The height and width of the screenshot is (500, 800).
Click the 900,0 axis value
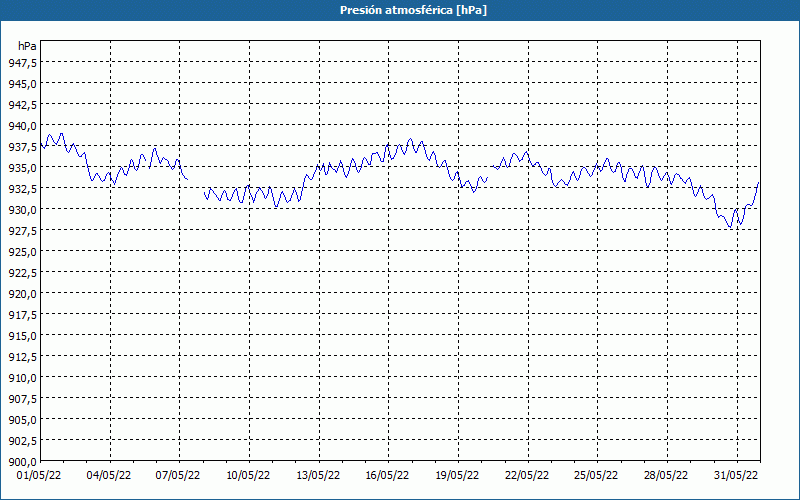pyautogui.click(x=22, y=462)
